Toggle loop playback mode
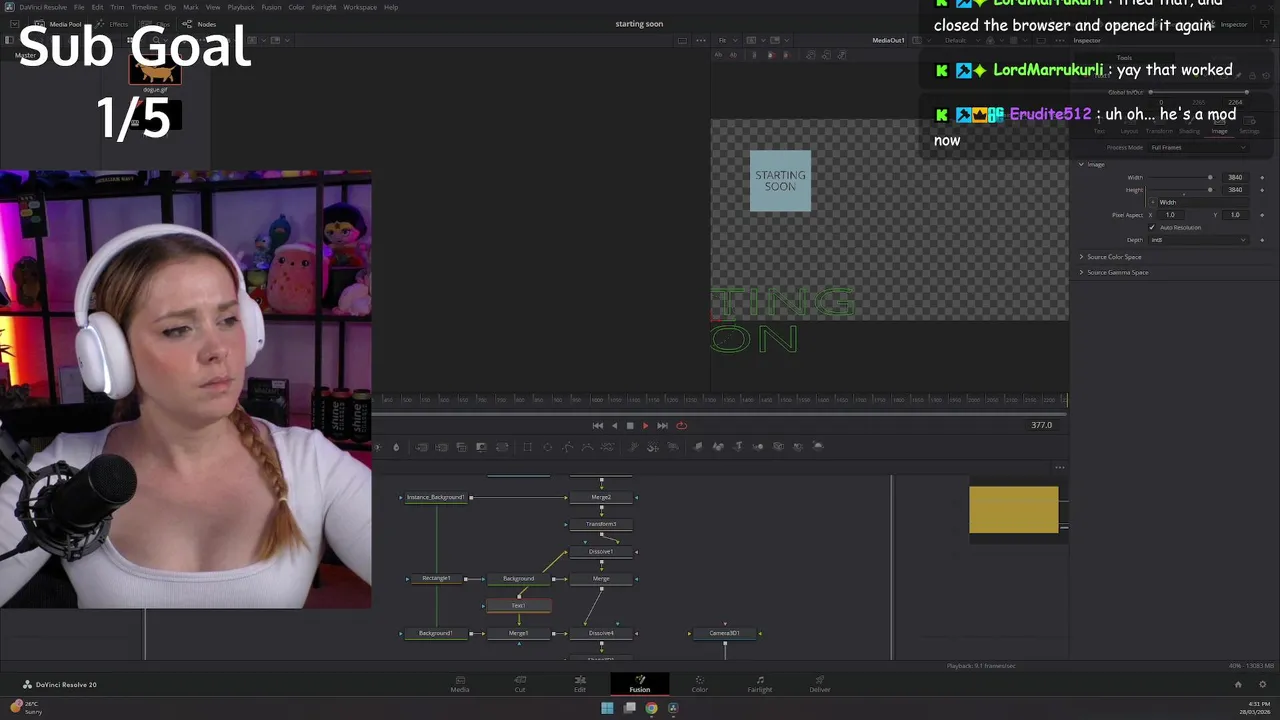The height and width of the screenshot is (720, 1280). [681, 425]
